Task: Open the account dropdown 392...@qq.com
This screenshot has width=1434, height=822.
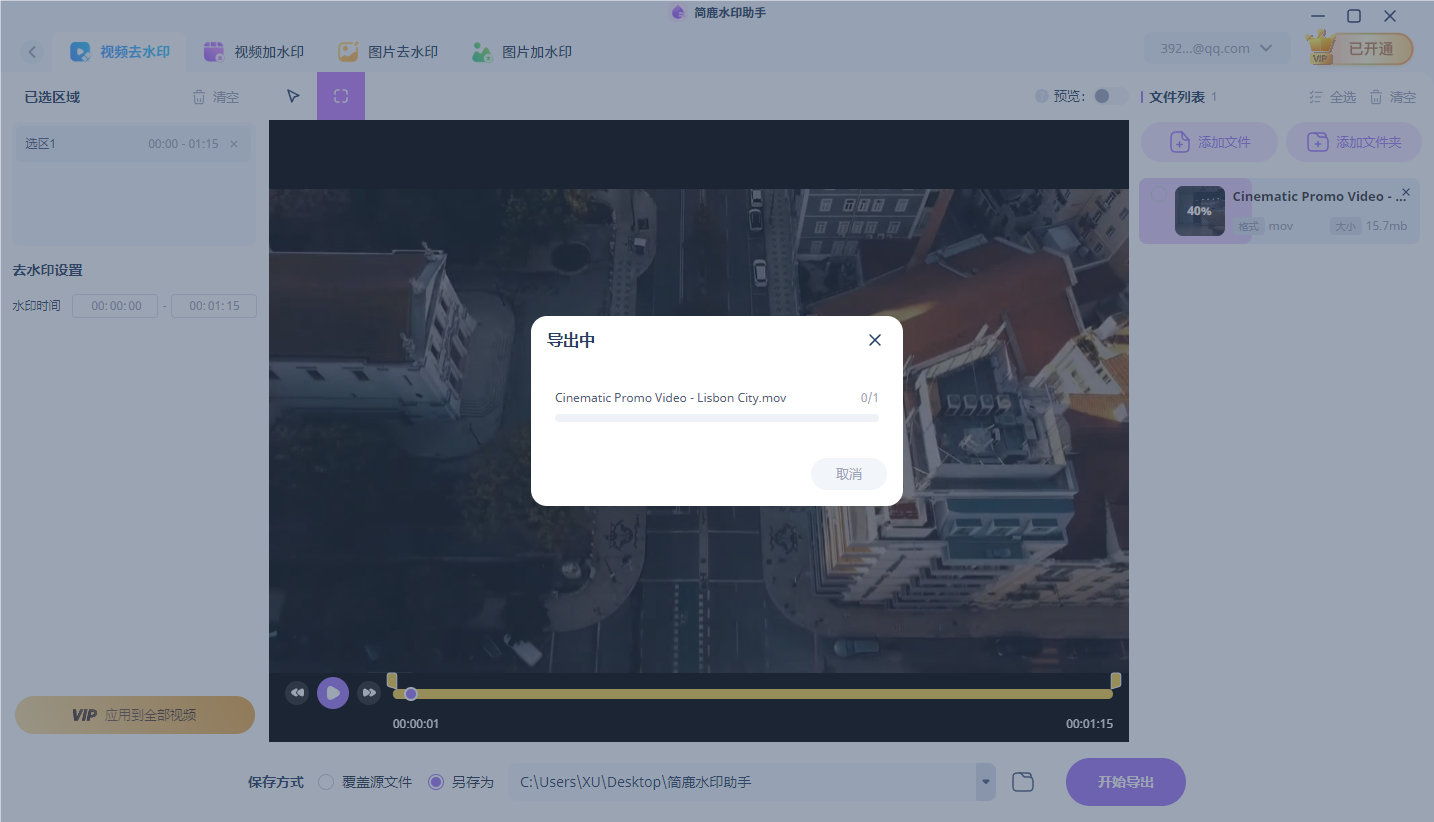Action: tap(1216, 48)
